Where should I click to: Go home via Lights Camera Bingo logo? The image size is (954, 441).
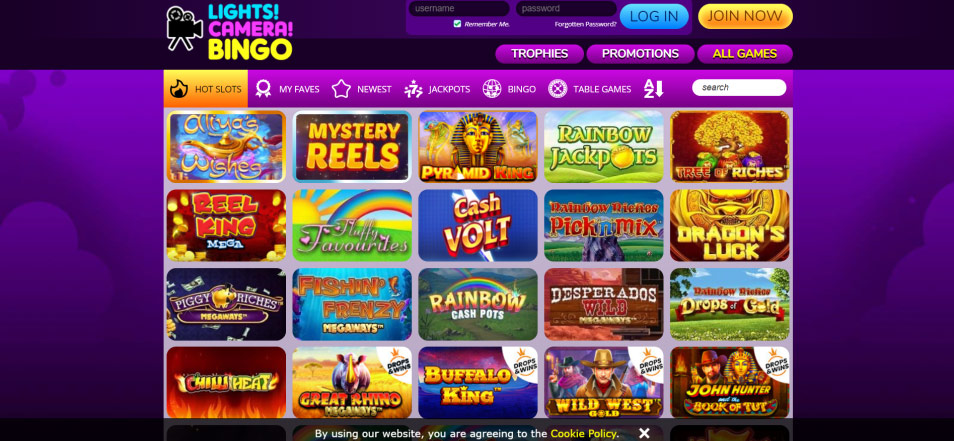click(229, 32)
